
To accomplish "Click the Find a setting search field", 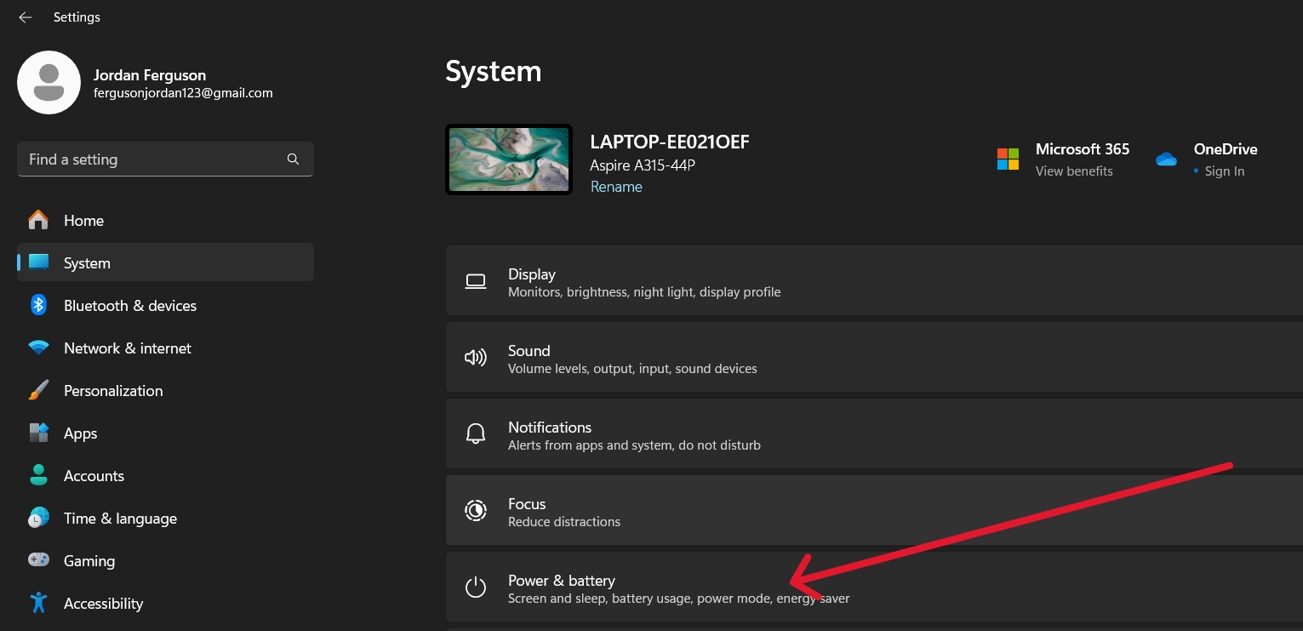I will (x=165, y=158).
